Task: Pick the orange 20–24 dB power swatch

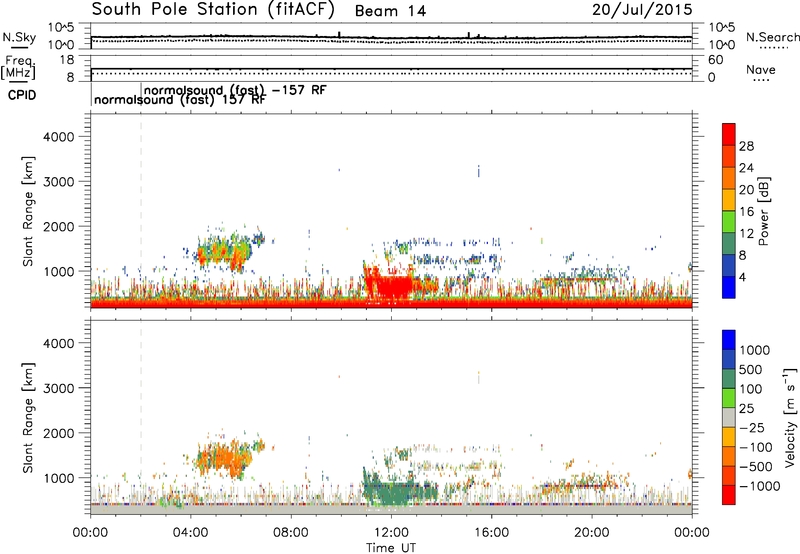Action: [729, 178]
